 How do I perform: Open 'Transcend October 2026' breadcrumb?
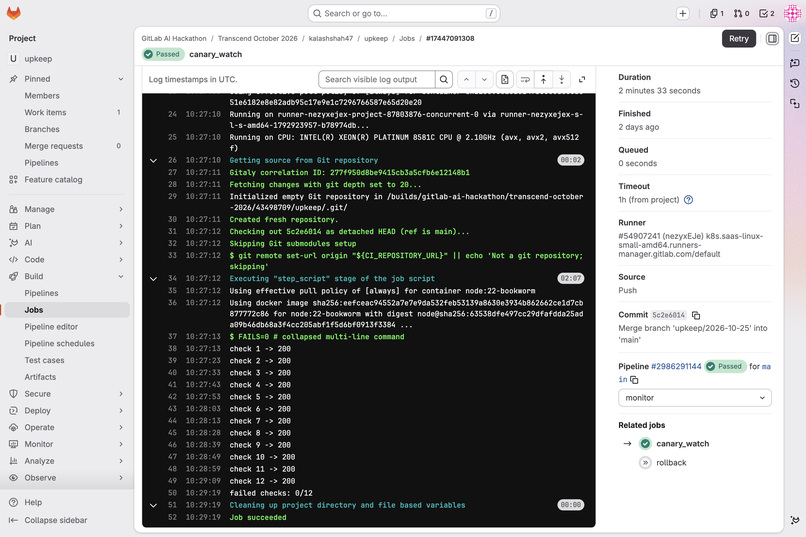point(258,39)
